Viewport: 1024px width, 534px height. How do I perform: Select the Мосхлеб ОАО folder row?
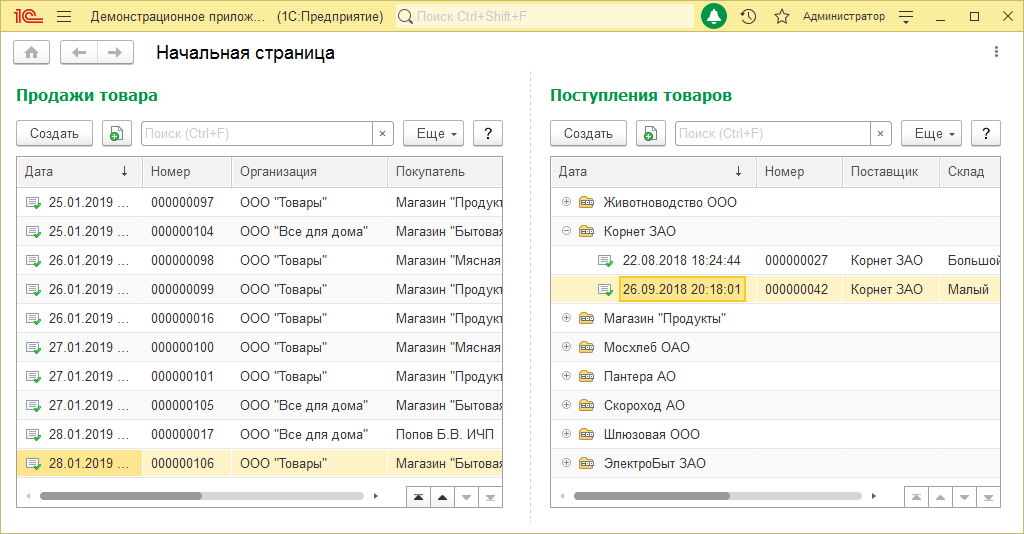coord(775,347)
